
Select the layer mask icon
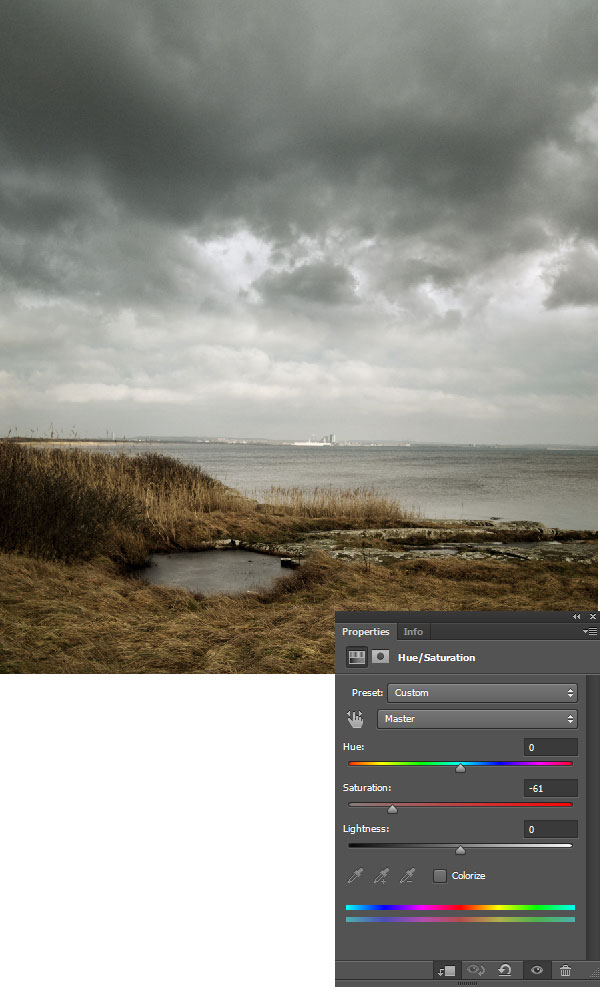click(x=381, y=657)
